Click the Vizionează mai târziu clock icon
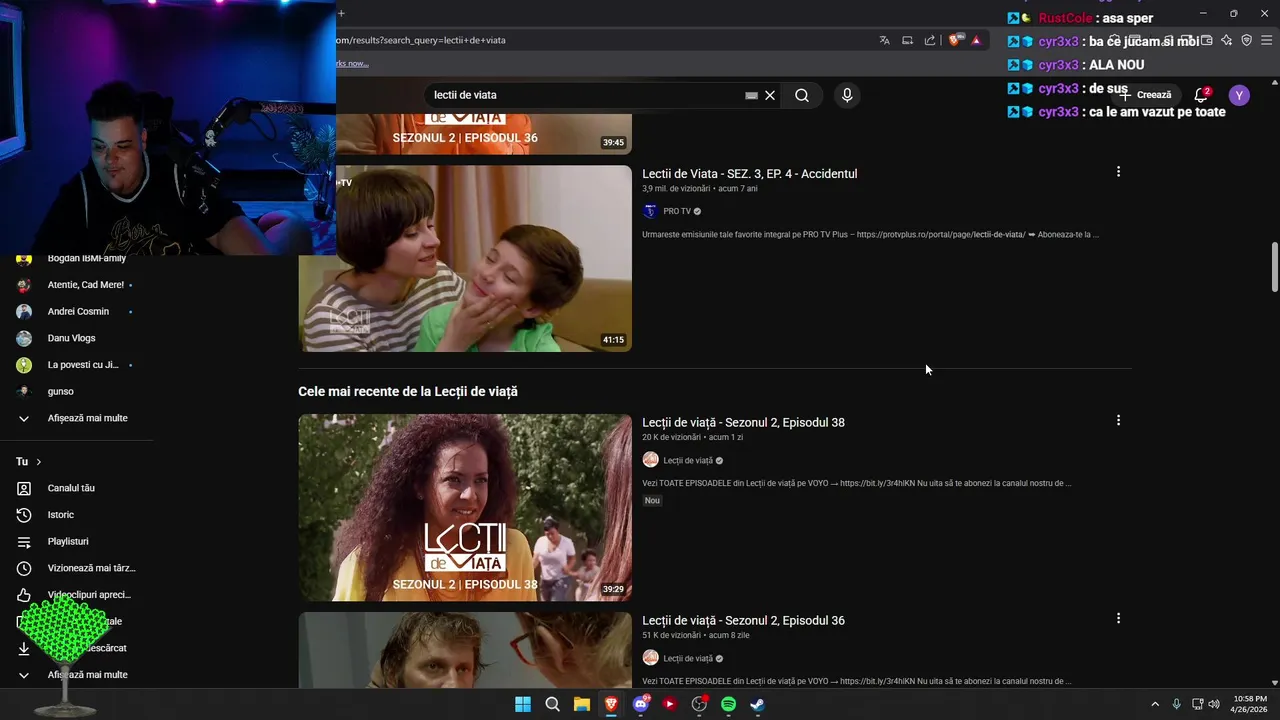Viewport: 1280px width, 720px height. tap(24, 568)
